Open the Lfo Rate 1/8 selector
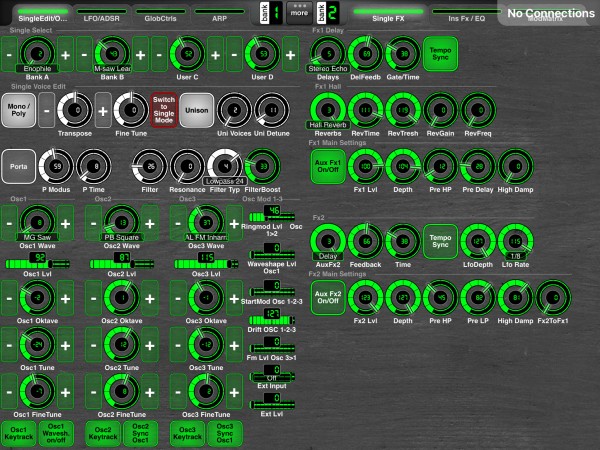 pos(515,256)
